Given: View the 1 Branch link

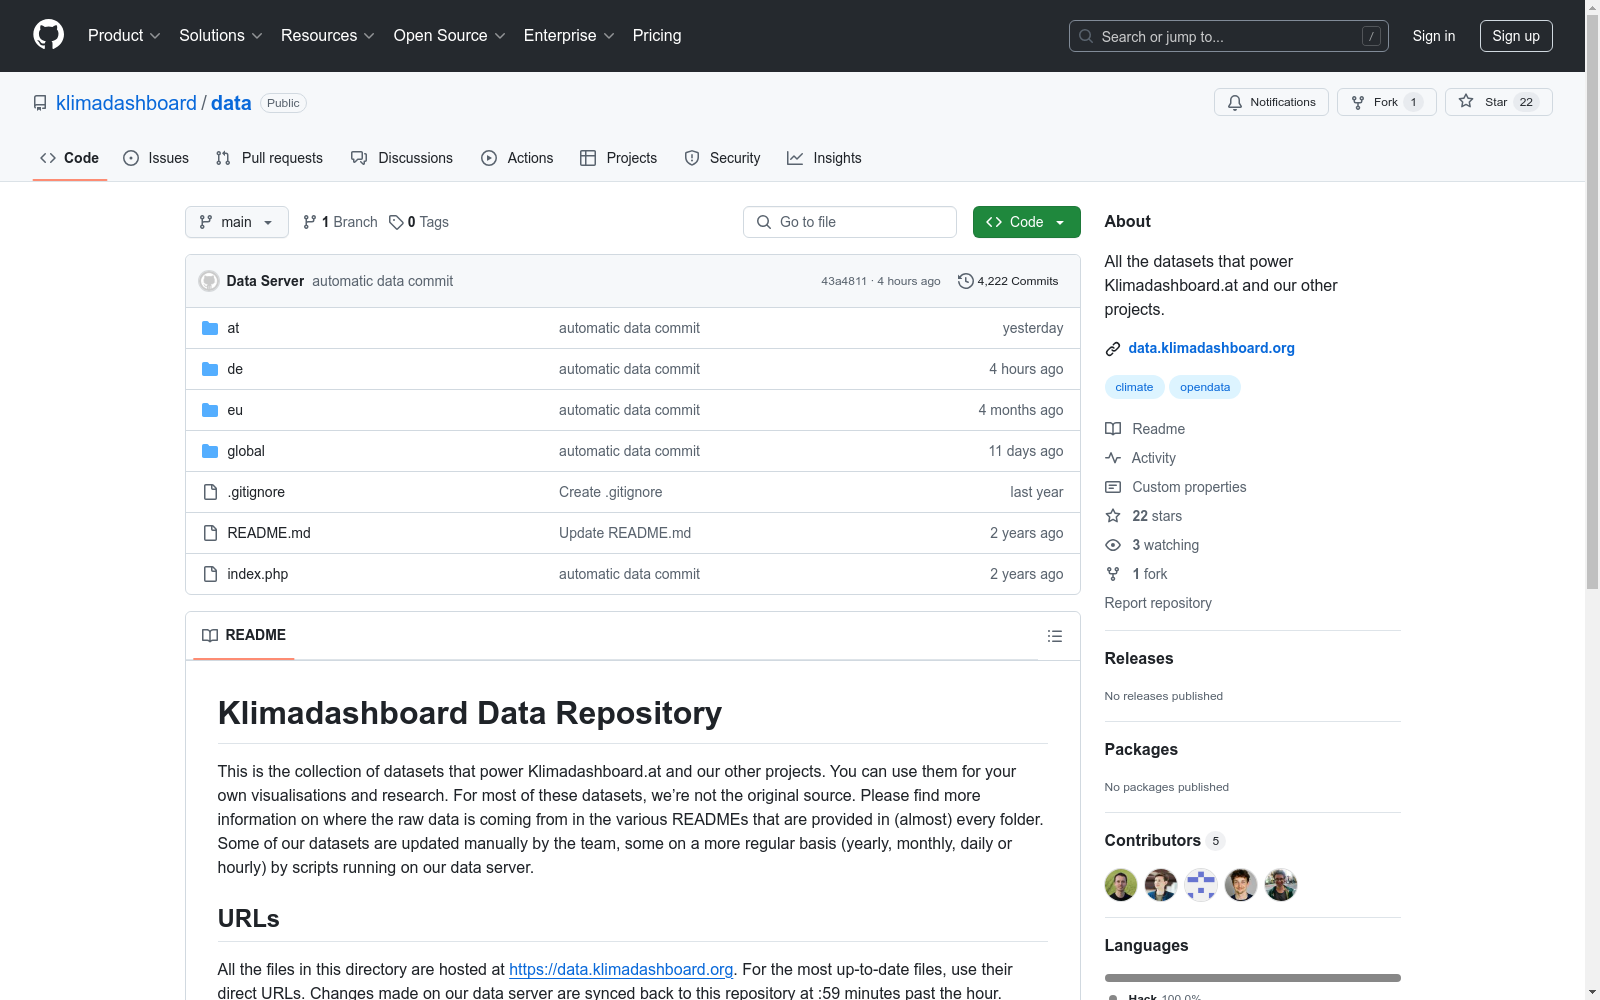Looking at the screenshot, I should click(340, 222).
